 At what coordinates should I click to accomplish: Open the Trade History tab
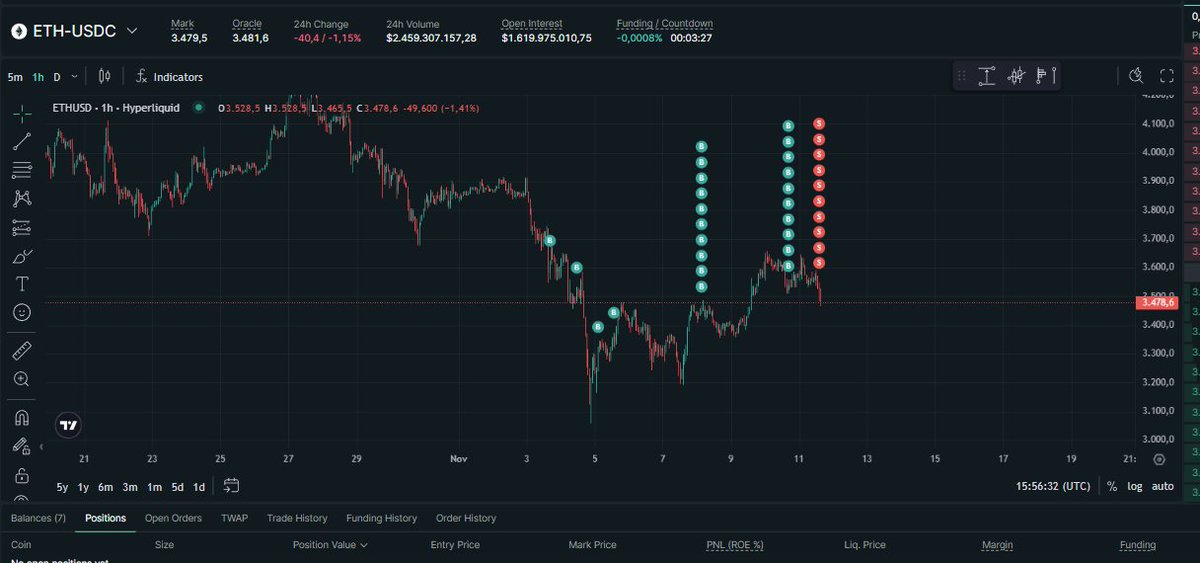(x=297, y=518)
